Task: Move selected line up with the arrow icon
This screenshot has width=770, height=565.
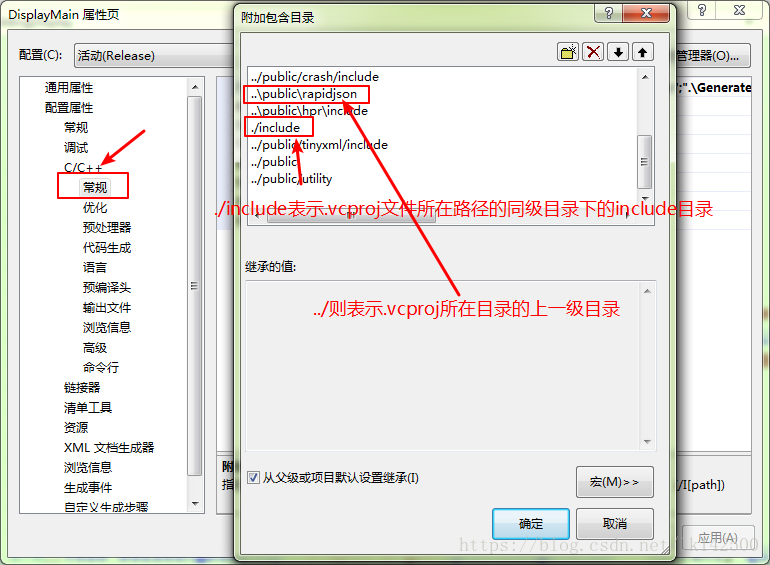Action: tap(642, 52)
